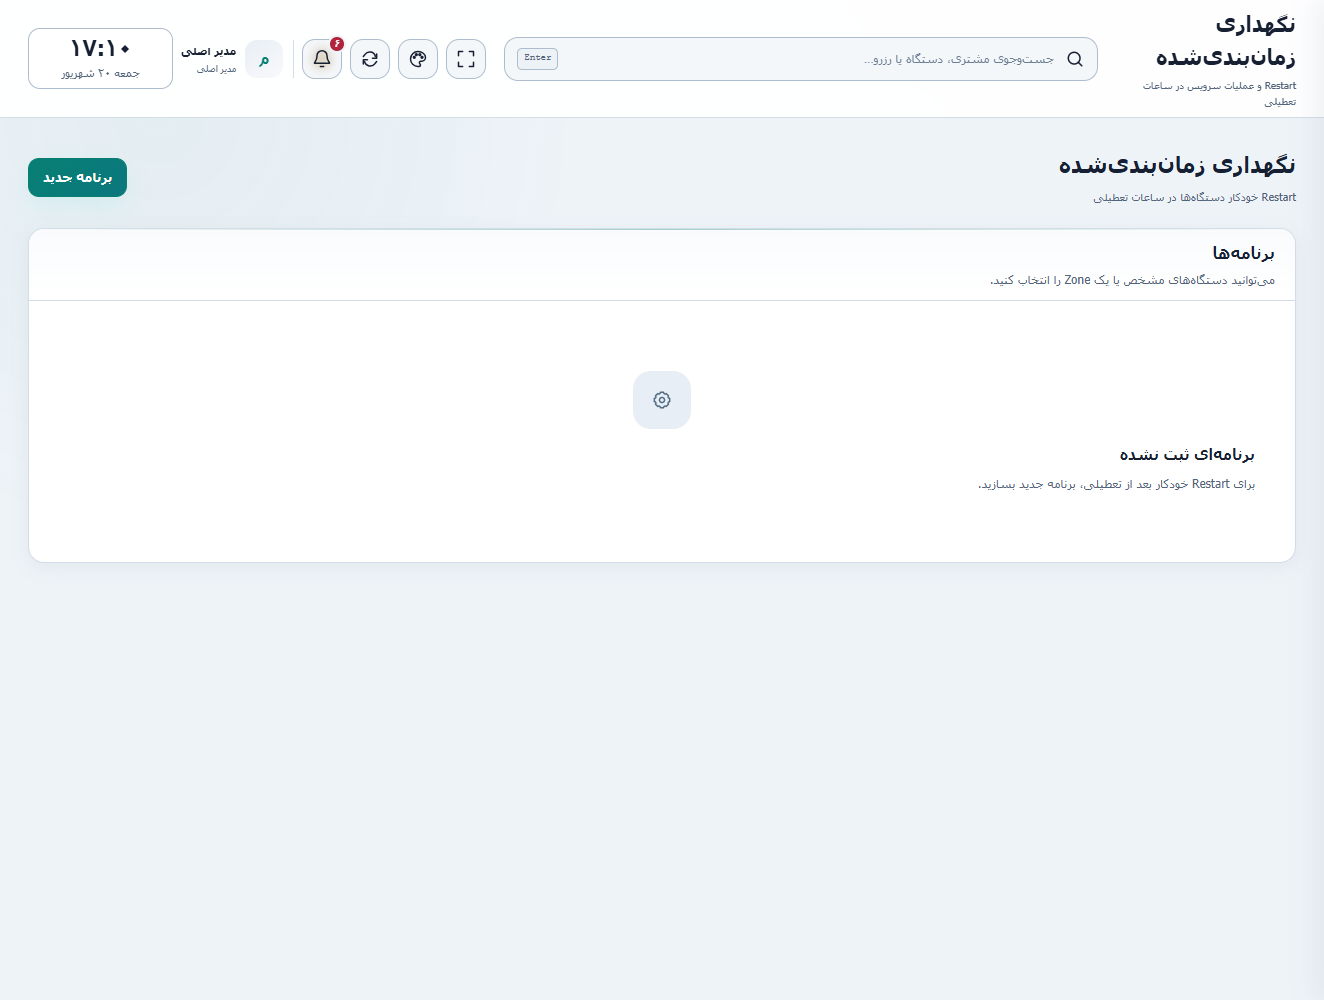Click the date «جمعه ۲۰ شهریور»

(x=100, y=73)
